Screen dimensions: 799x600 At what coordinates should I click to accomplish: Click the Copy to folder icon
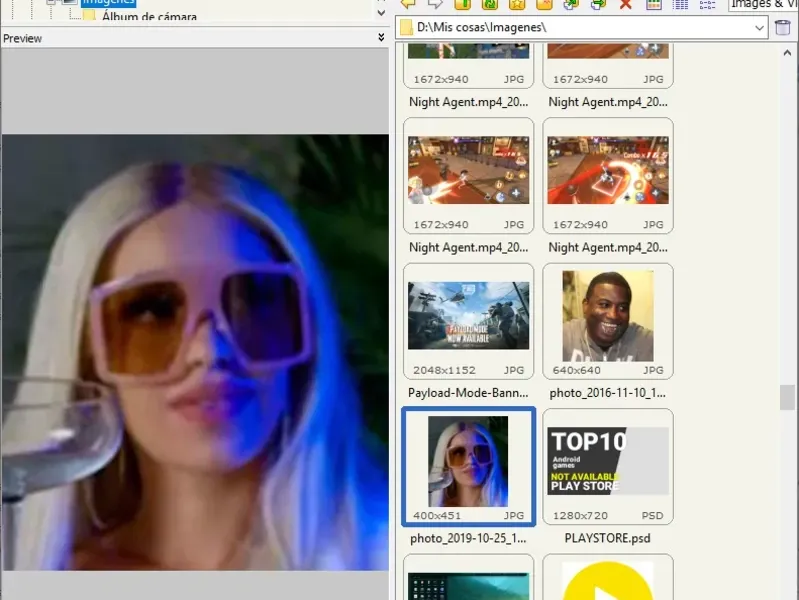pos(572,4)
